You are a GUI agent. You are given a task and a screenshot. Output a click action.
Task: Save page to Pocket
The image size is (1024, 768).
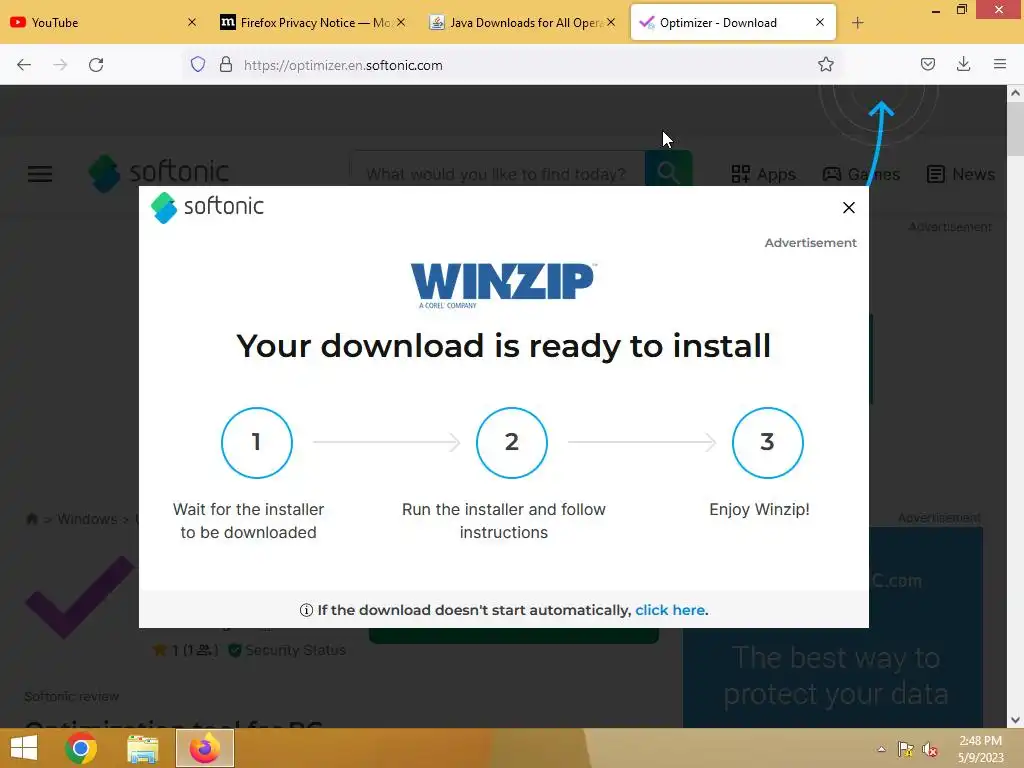927,64
